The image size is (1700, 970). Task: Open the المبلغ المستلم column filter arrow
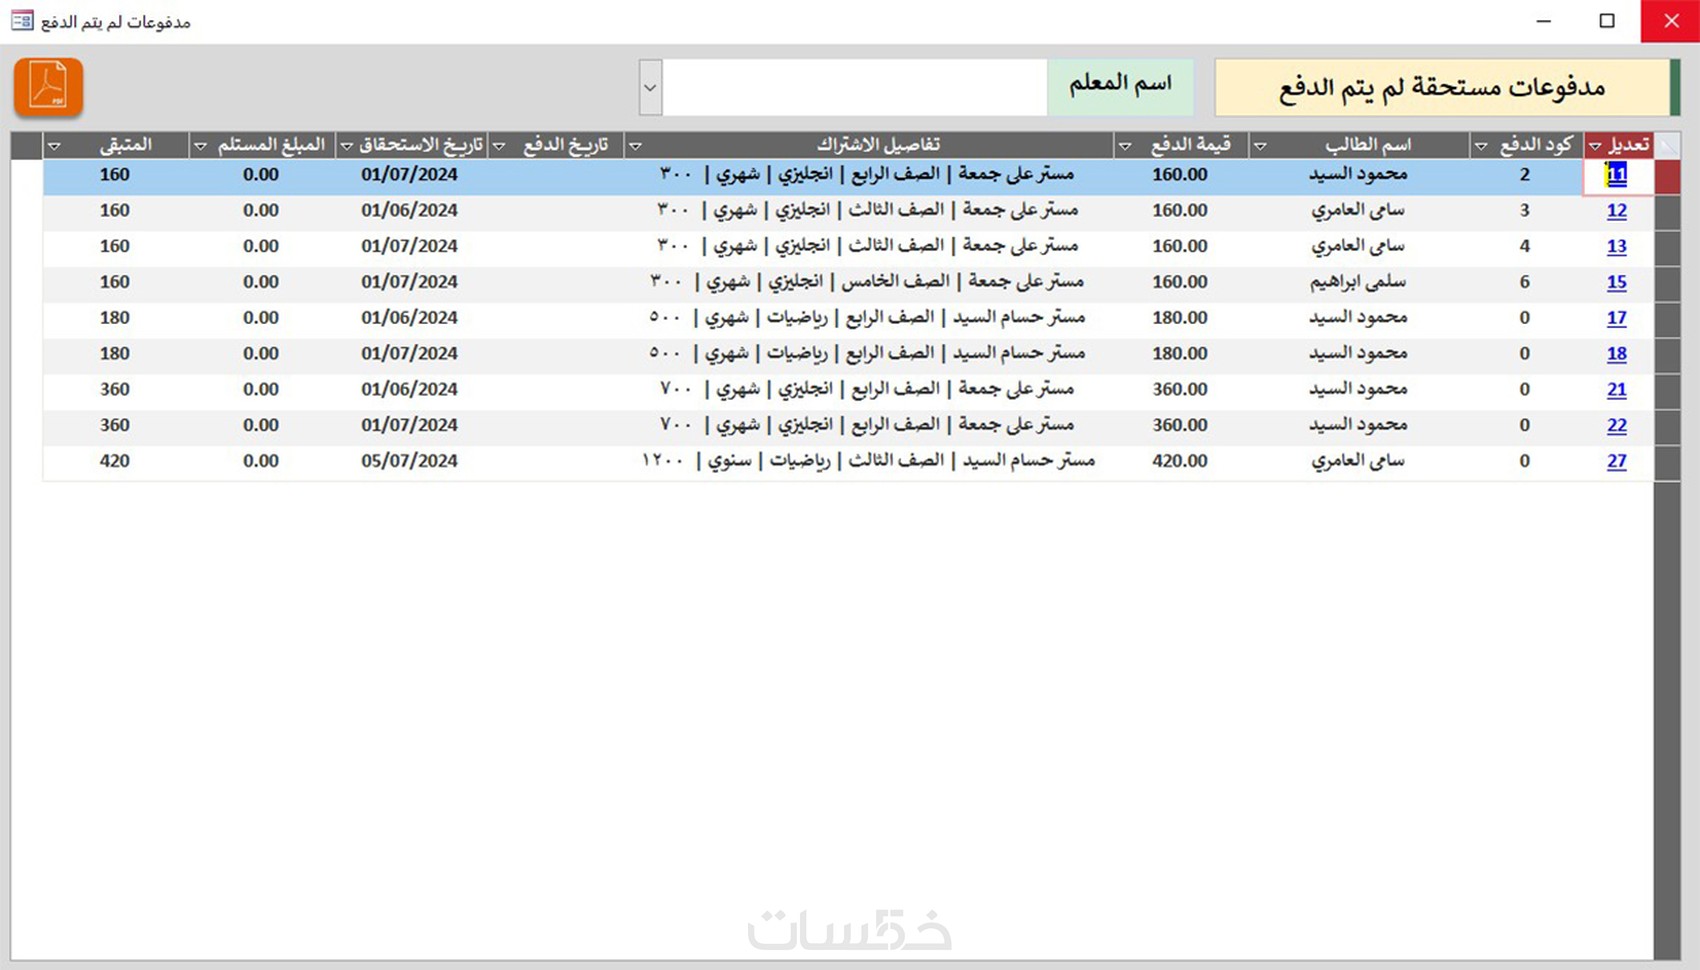(200, 146)
